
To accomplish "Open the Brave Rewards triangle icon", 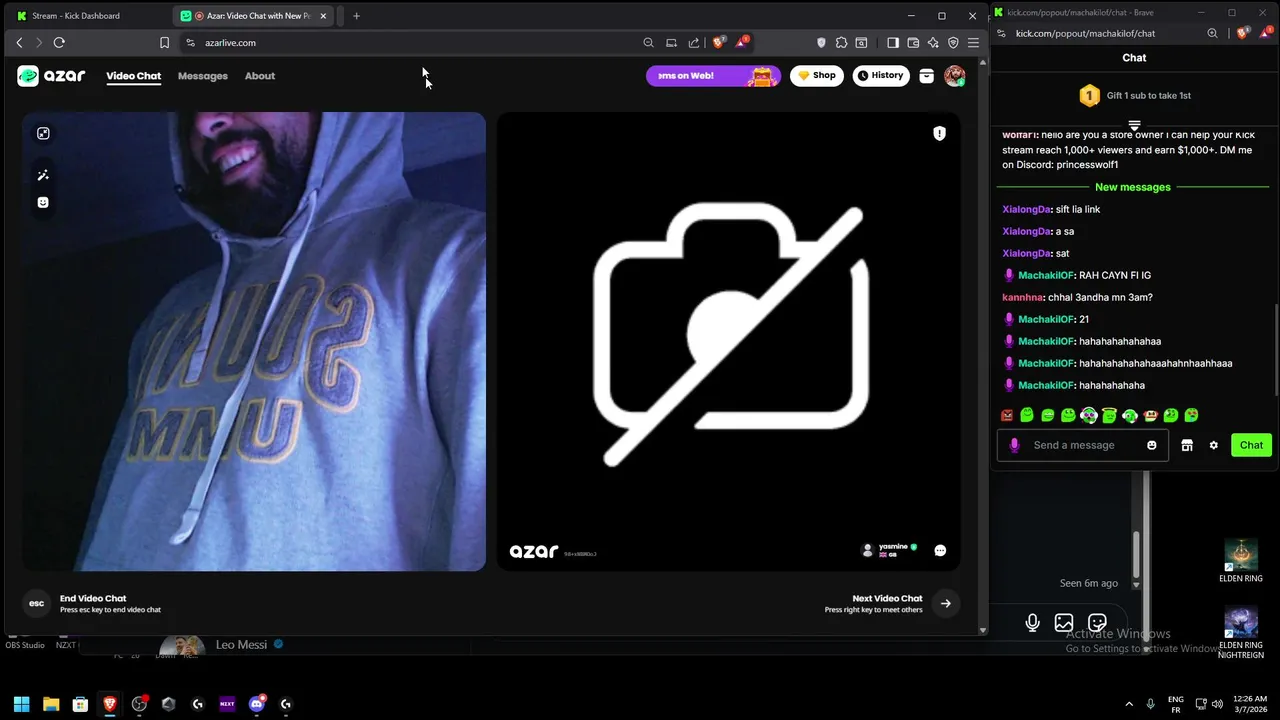I will (x=742, y=43).
